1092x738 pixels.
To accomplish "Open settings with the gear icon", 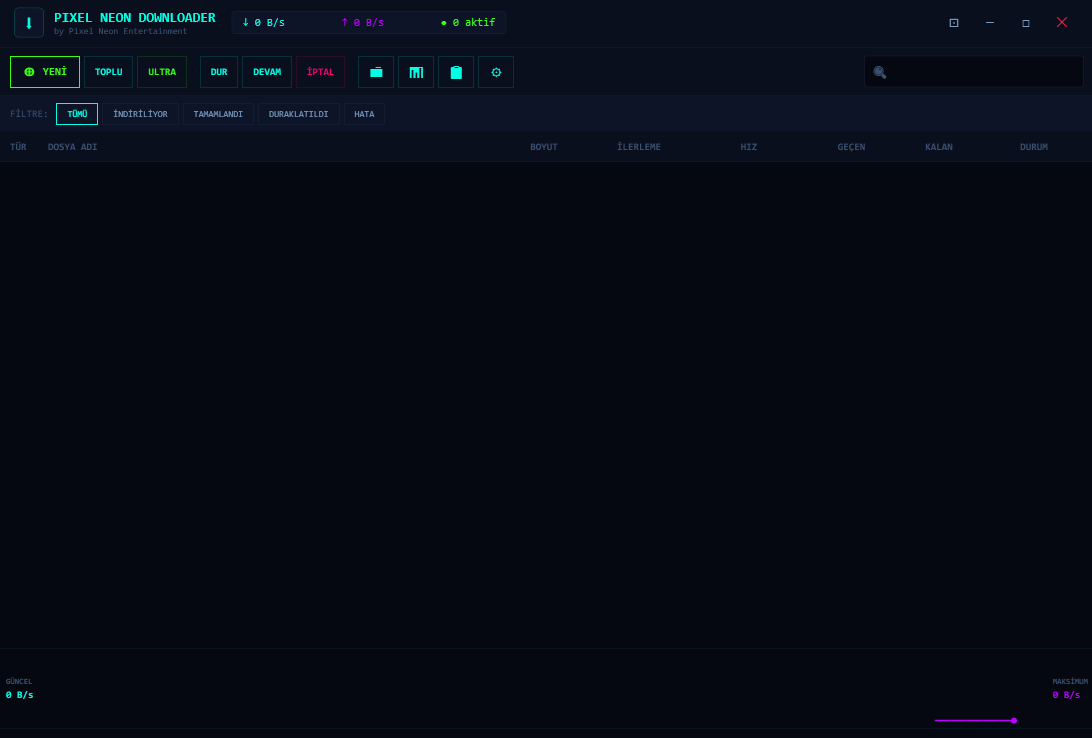I will (496, 72).
